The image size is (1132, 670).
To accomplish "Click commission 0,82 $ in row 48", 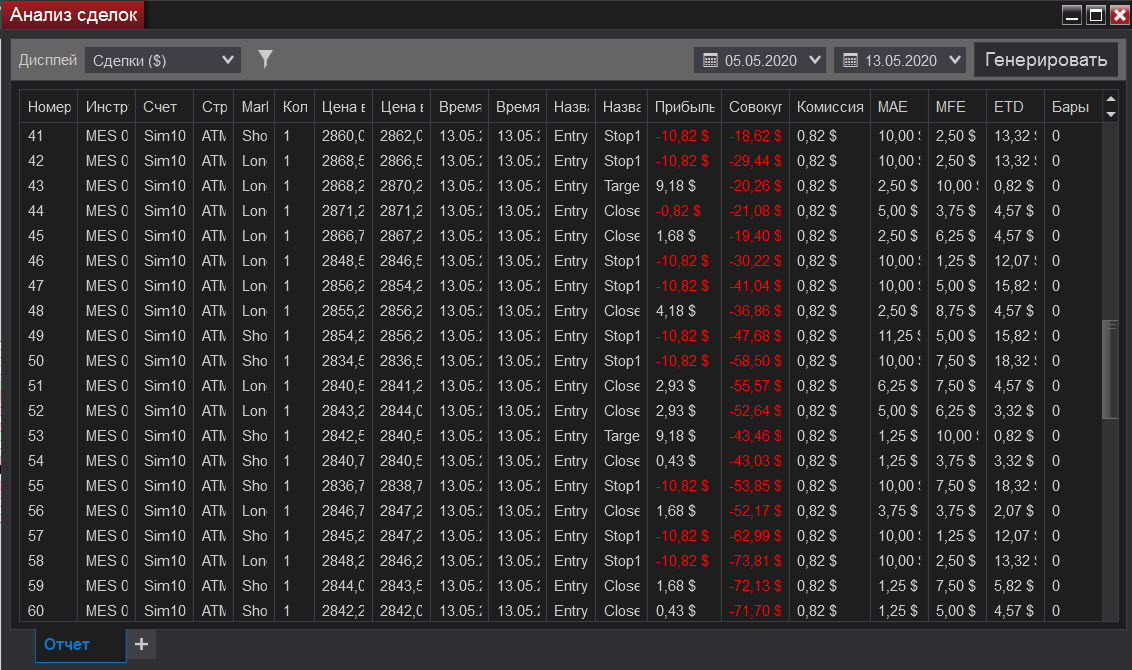I will coord(817,311).
